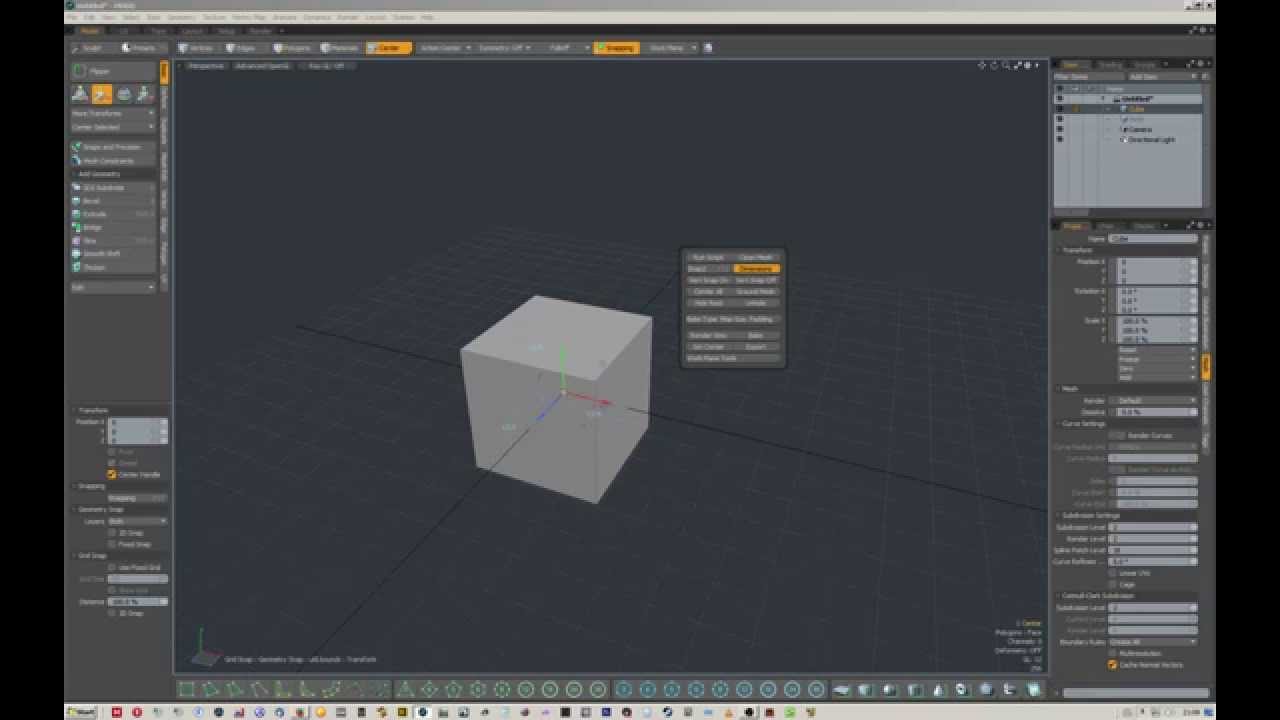This screenshot has height=720, width=1280.
Task: Adjust the Dissolve percentage slider
Action: pos(1157,412)
